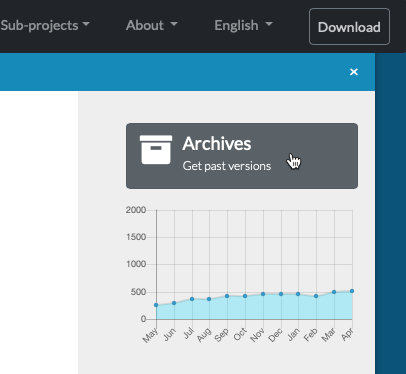Click the 500 y-axis label
The width and height of the screenshot is (406, 374).
138,292
